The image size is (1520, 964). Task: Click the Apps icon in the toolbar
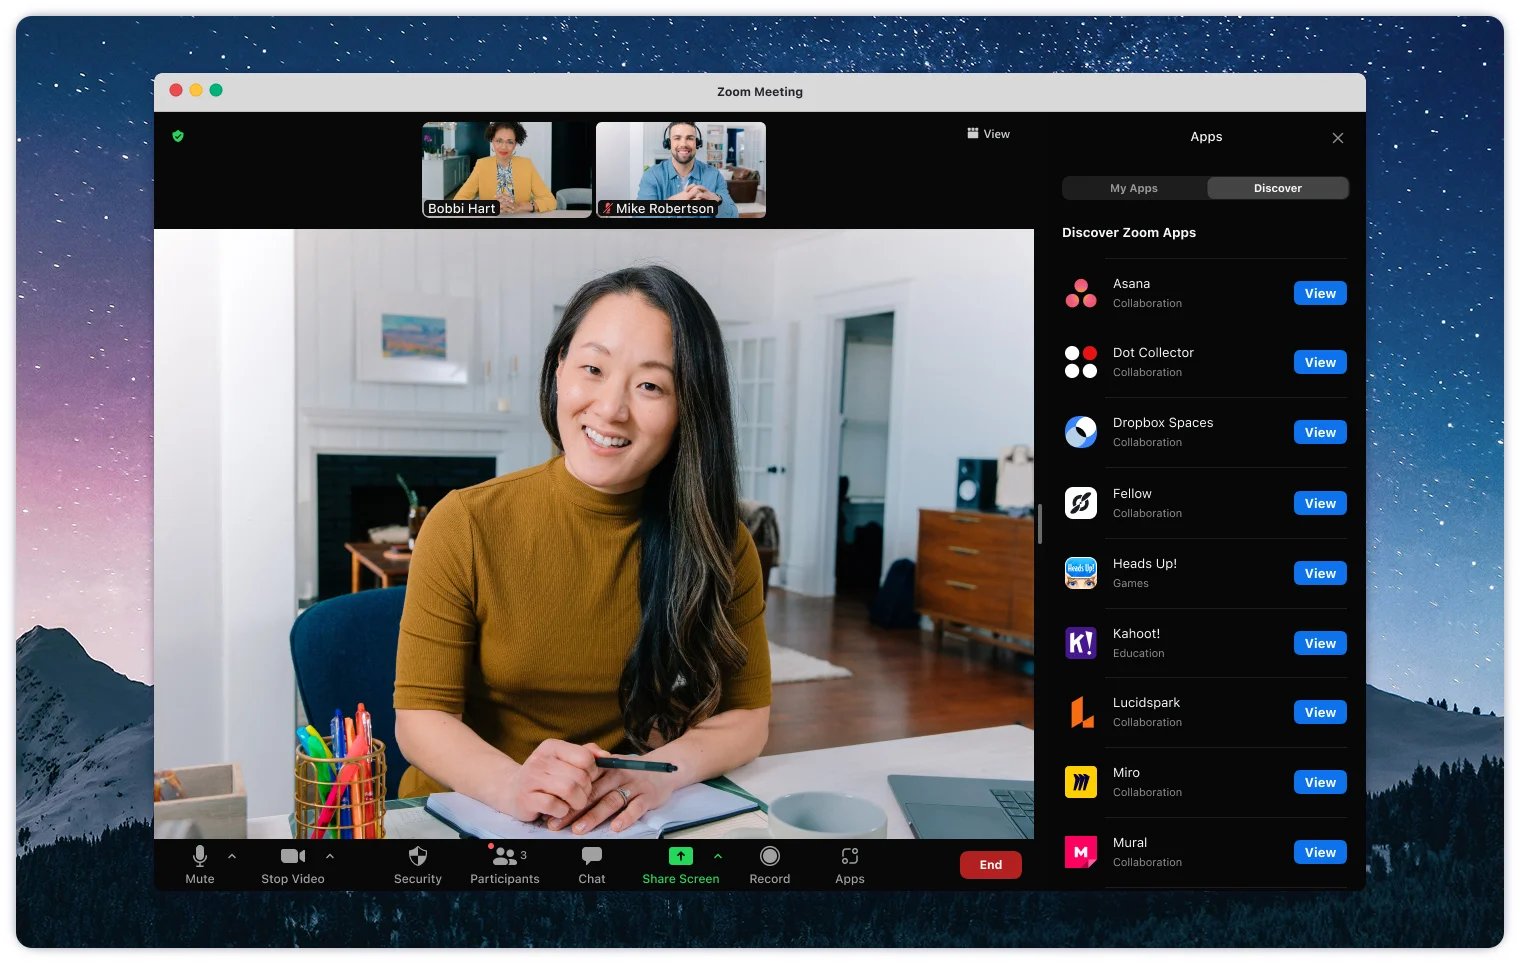[x=849, y=857]
